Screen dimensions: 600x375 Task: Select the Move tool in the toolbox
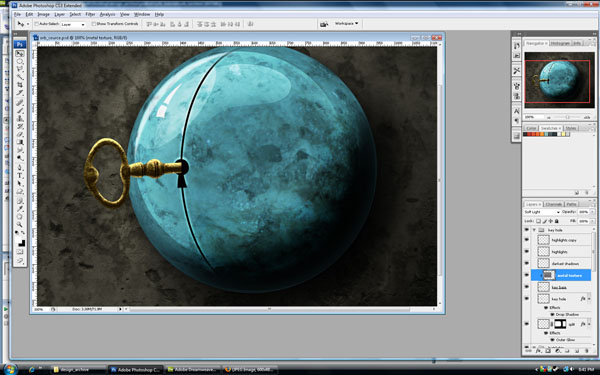tap(20, 54)
